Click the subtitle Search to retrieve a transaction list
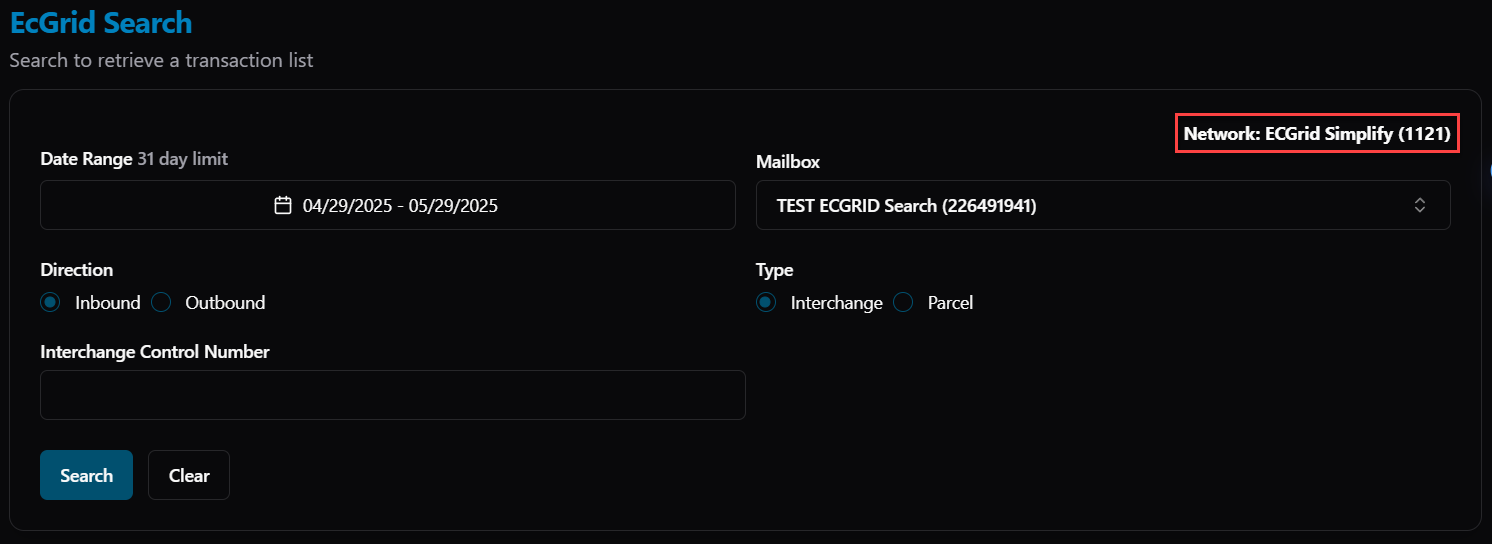The height and width of the screenshot is (544, 1492). [161, 60]
